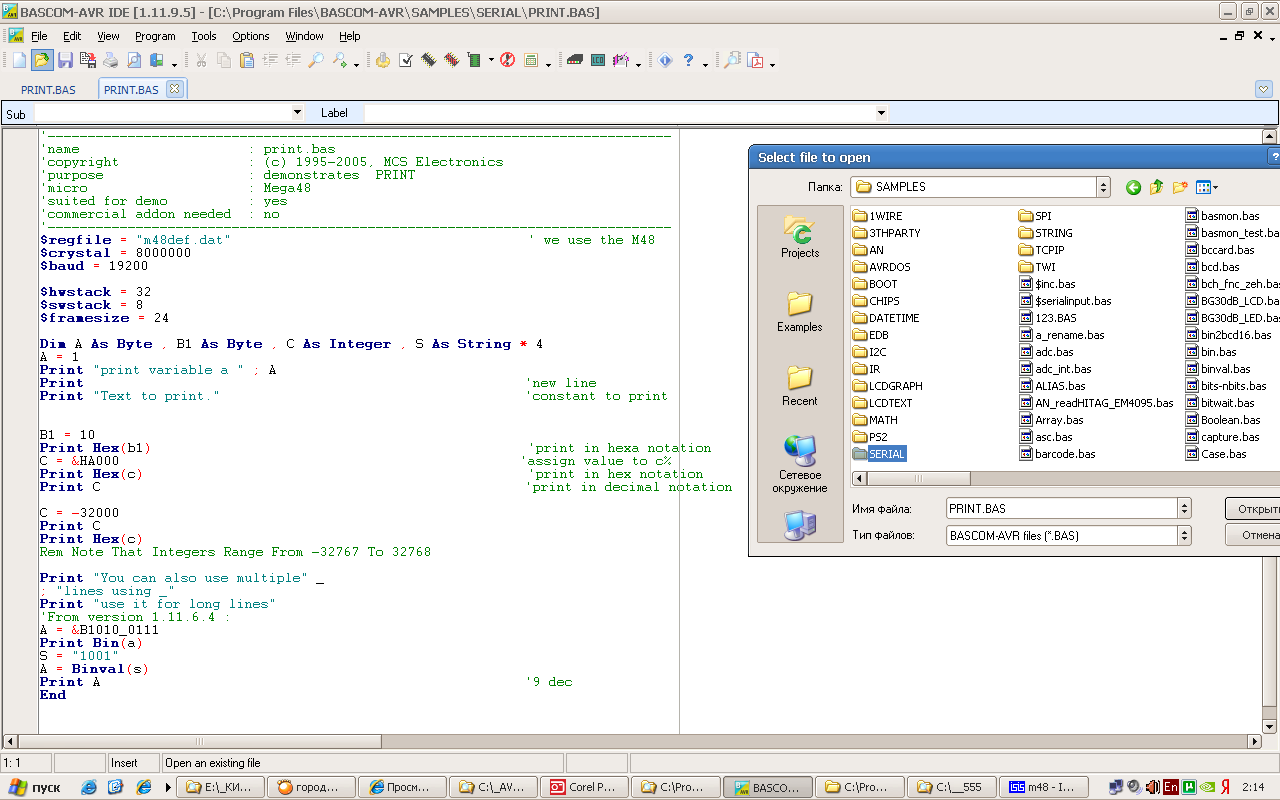
Task: Open the view menu button in dialog
Action: [1206, 187]
